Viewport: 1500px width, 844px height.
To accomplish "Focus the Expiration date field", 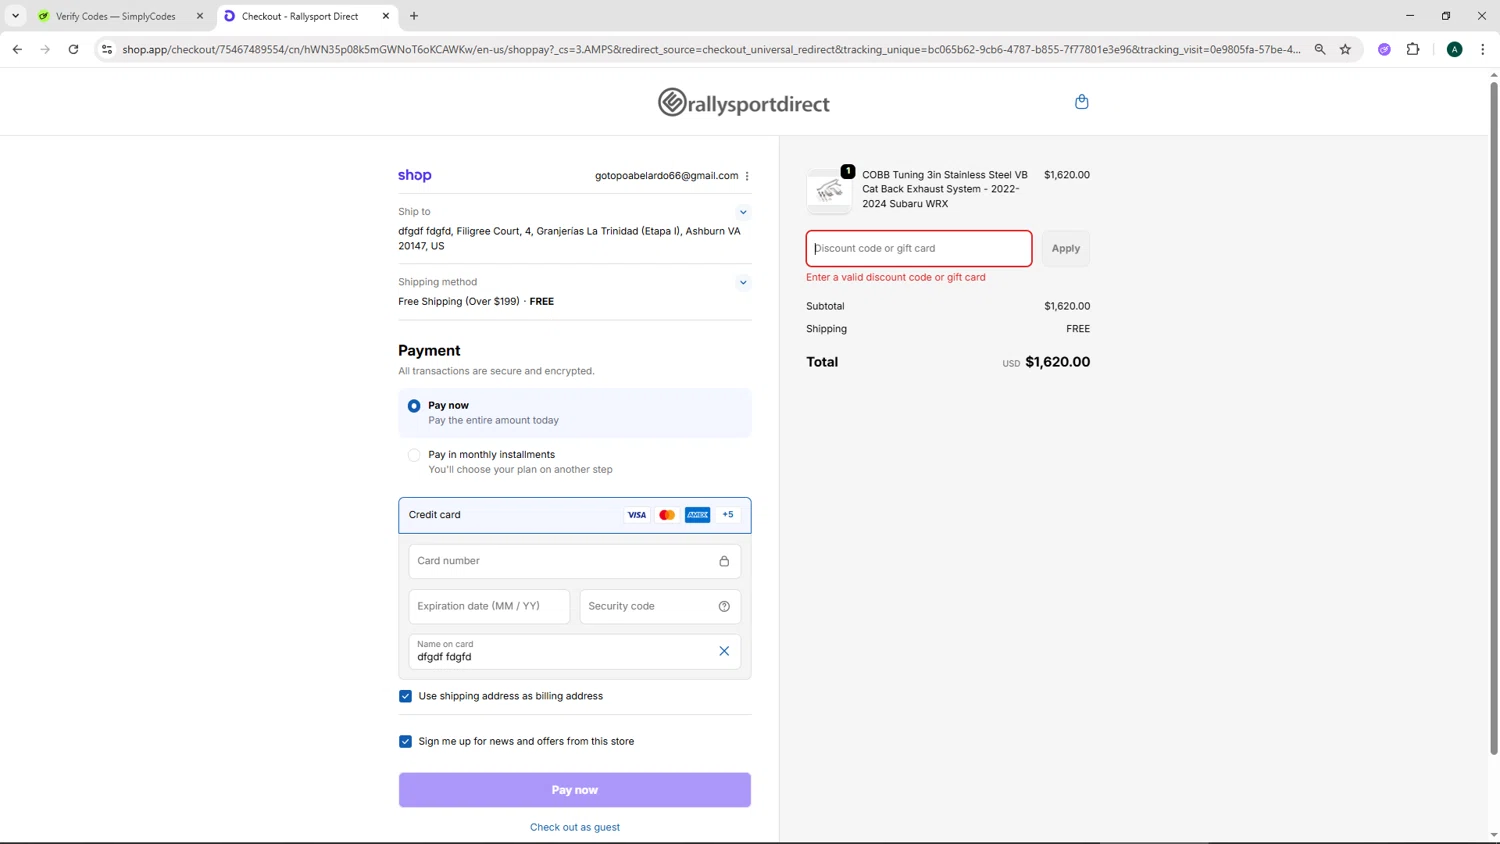I will pyautogui.click(x=489, y=606).
